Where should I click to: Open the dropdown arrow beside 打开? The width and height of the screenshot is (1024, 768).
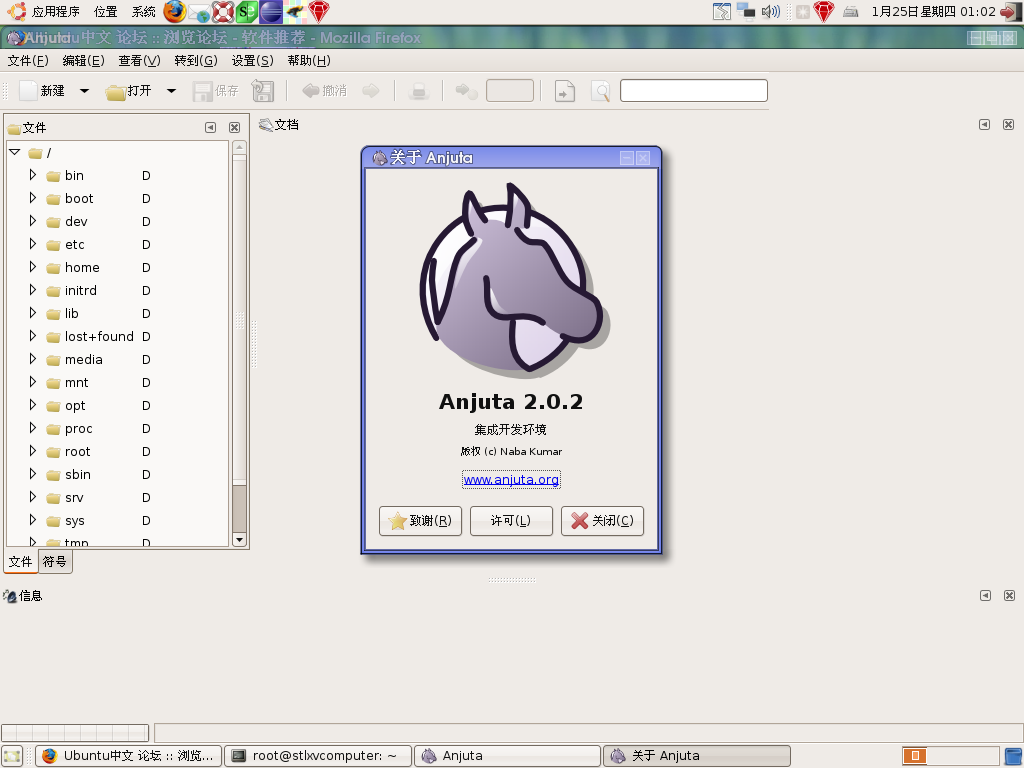coord(171,91)
